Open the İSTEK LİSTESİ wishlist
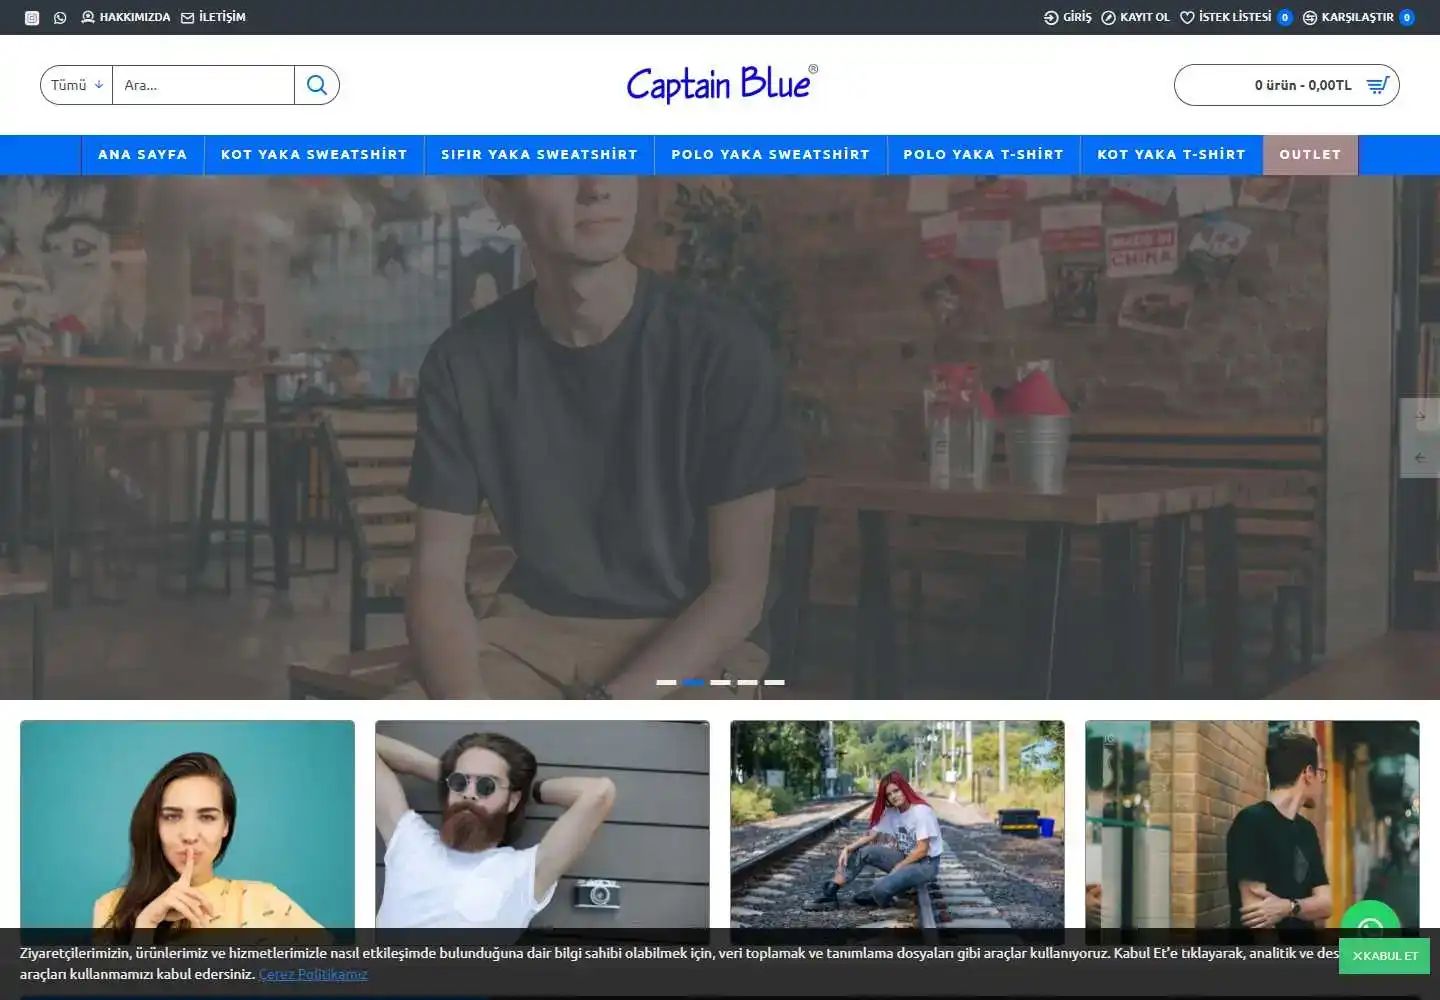Image resolution: width=1440 pixels, height=1000 pixels. pos(1236,17)
